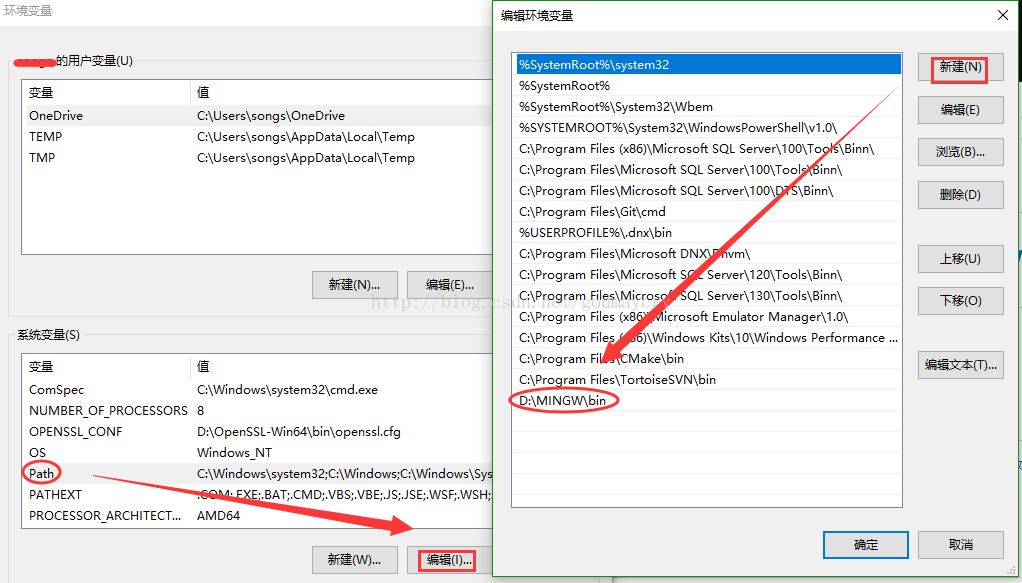Image resolution: width=1022 pixels, height=583 pixels.
Task: Open the 浏览(B)... browse button
Action: 959,152
